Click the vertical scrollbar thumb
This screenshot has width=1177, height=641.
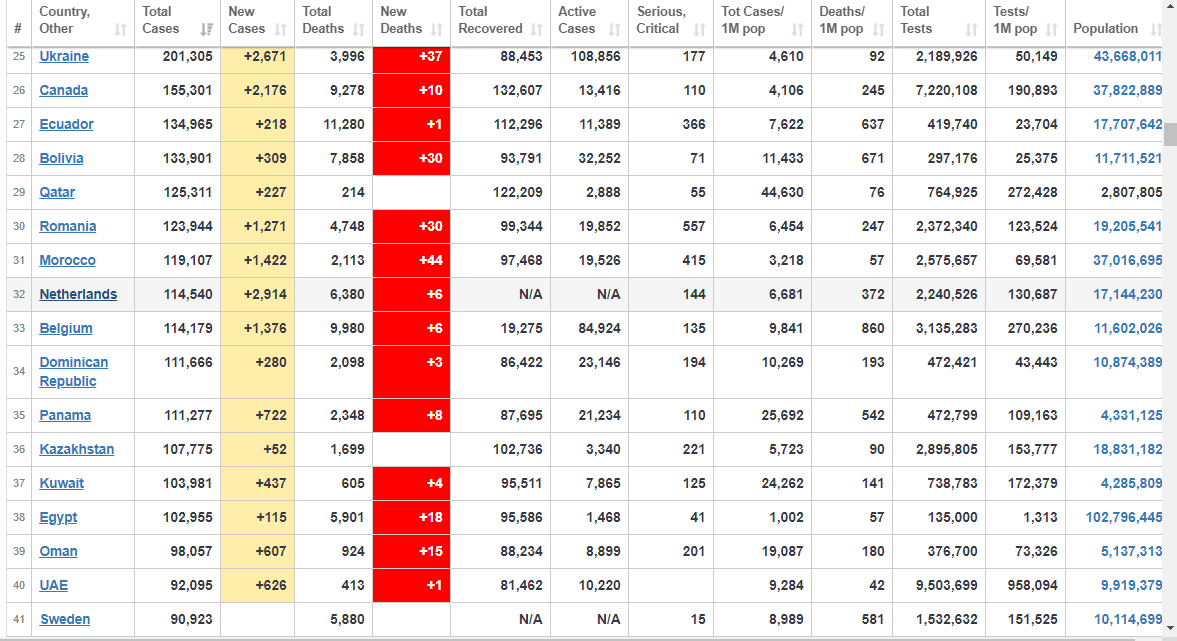coord(1170,133)
